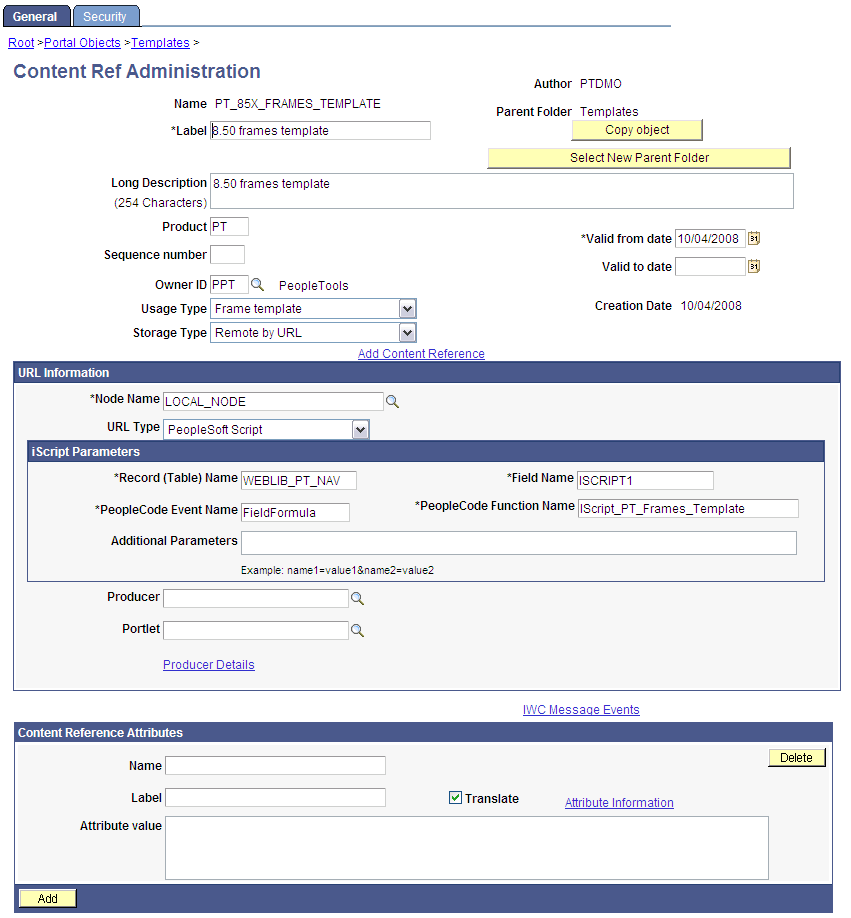Viewport: 851px width, 918px height.
Task: Click Node Name lookup magnifier icon
Action: [393, 401]
